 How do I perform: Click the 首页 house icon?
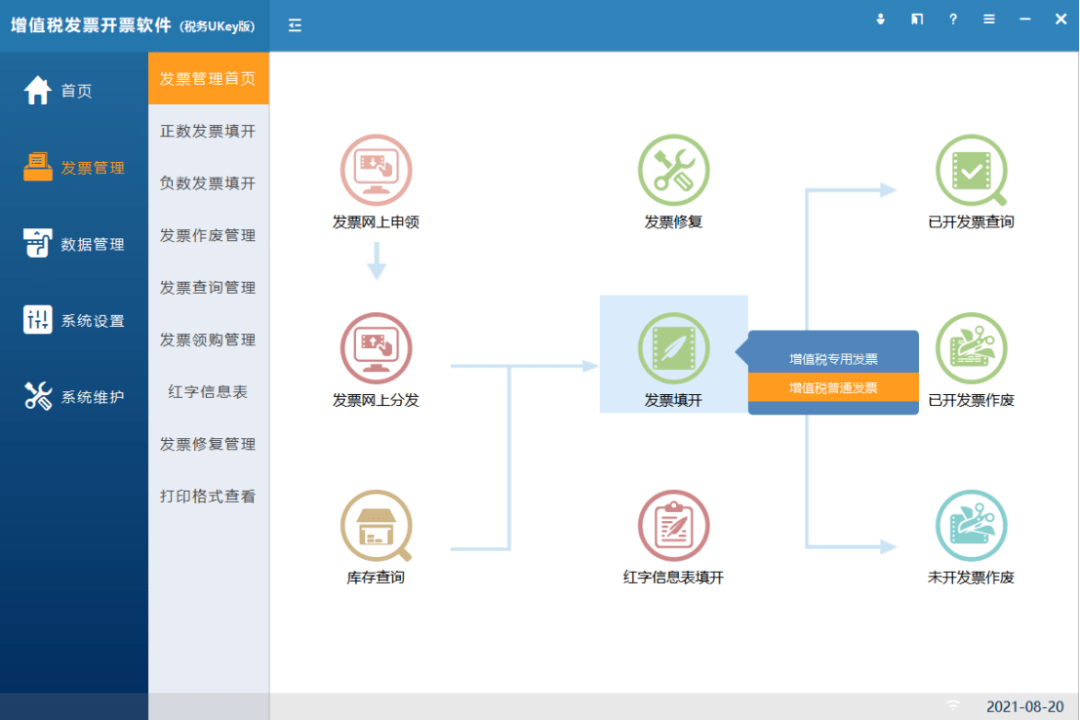[37, 90]
